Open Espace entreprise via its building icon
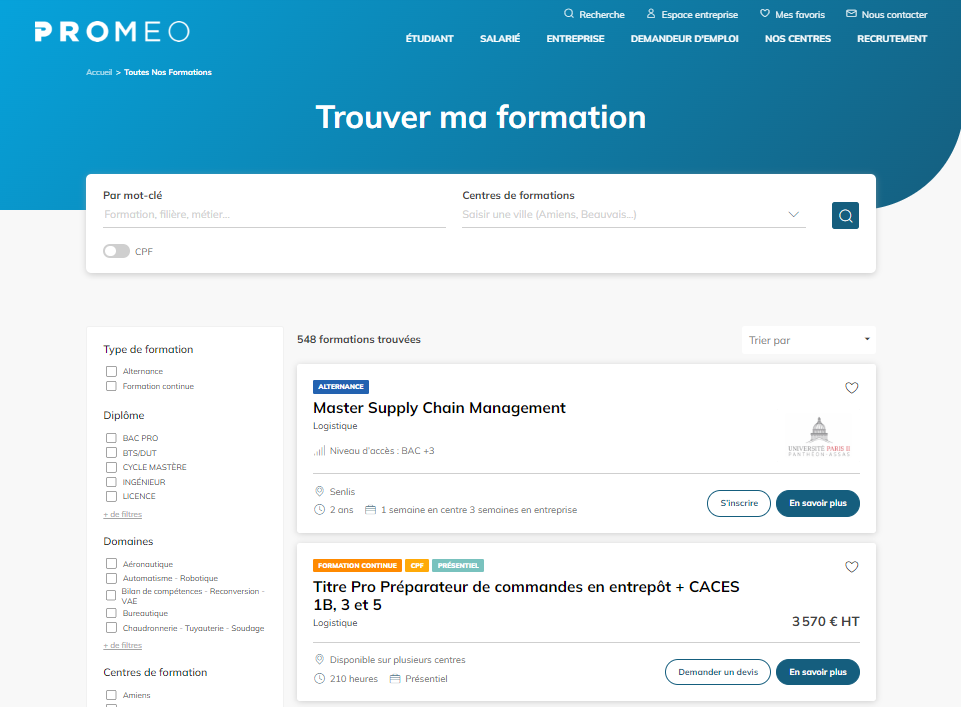Image resolution: width=961 pixels, height=707 pixels. click(653, 14)
